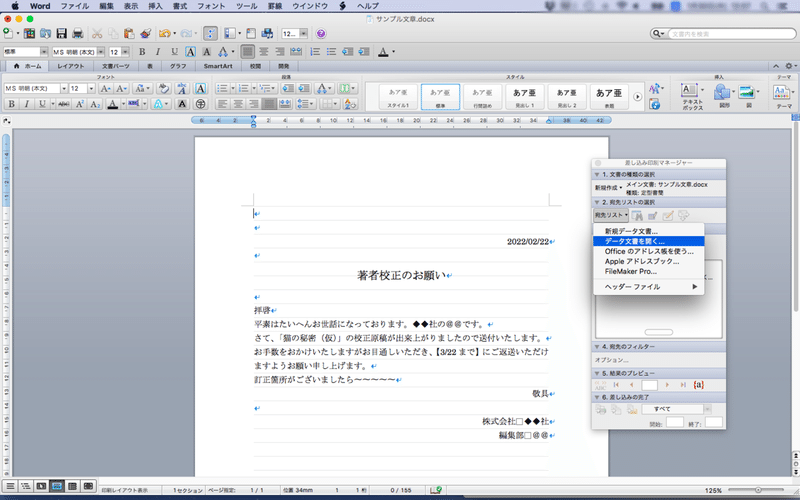Open the ツール menu in menu bar
The width and height of the screenshot is (800, 500).
point(246,6)
